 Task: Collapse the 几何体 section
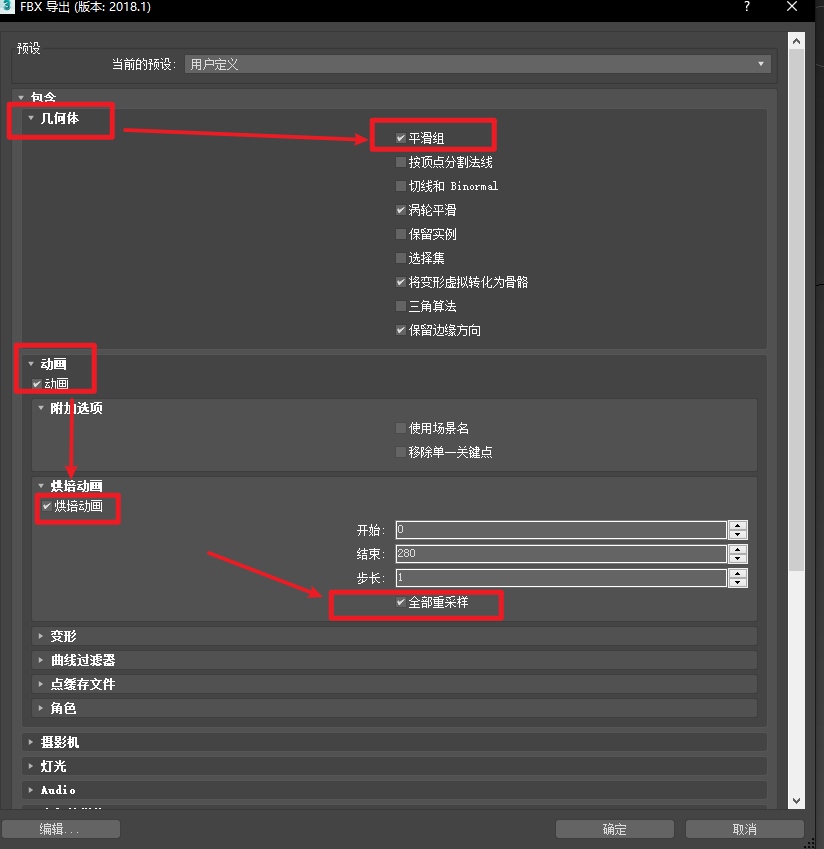tap(31, 118)
